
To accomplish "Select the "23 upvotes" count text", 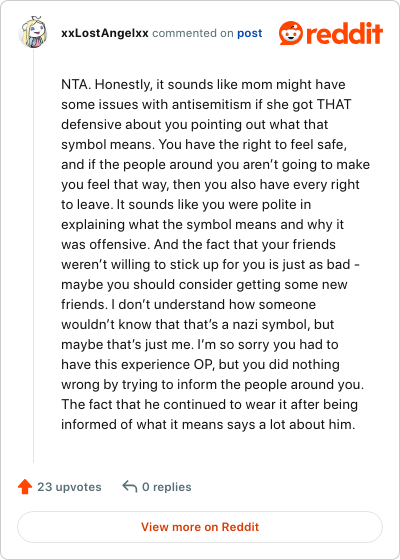I will pos(69,487).
